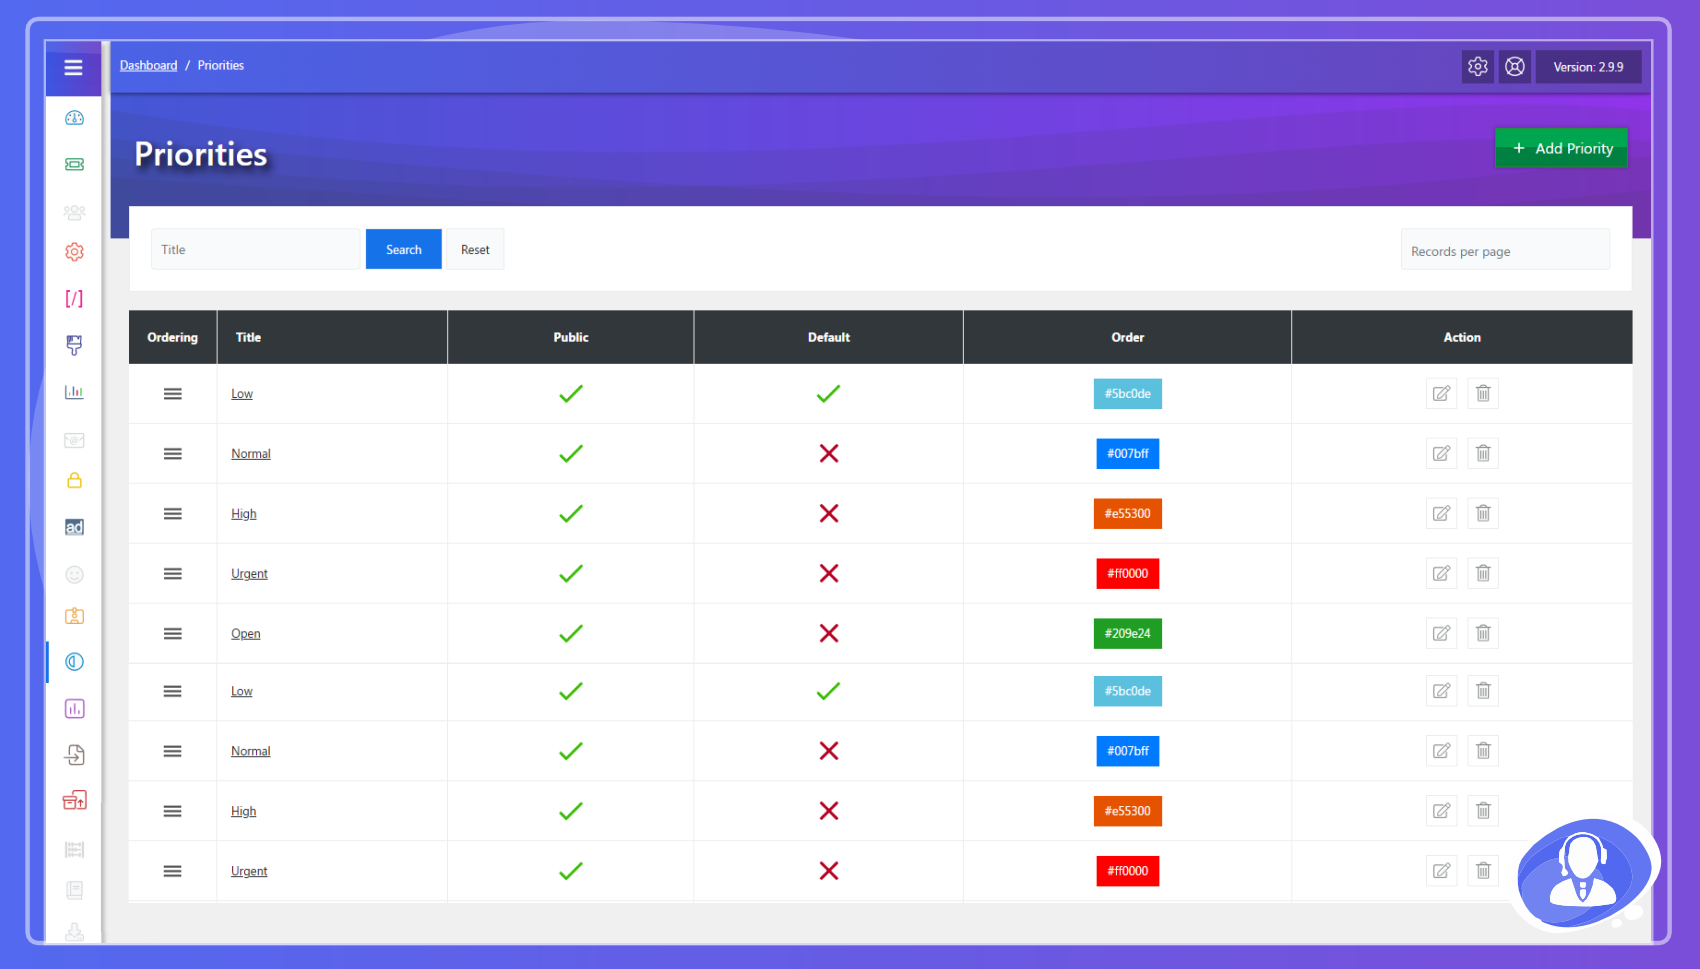Open the Open priority title link
This screenshot has width=1700, height=969.
(x=246, y=634)
